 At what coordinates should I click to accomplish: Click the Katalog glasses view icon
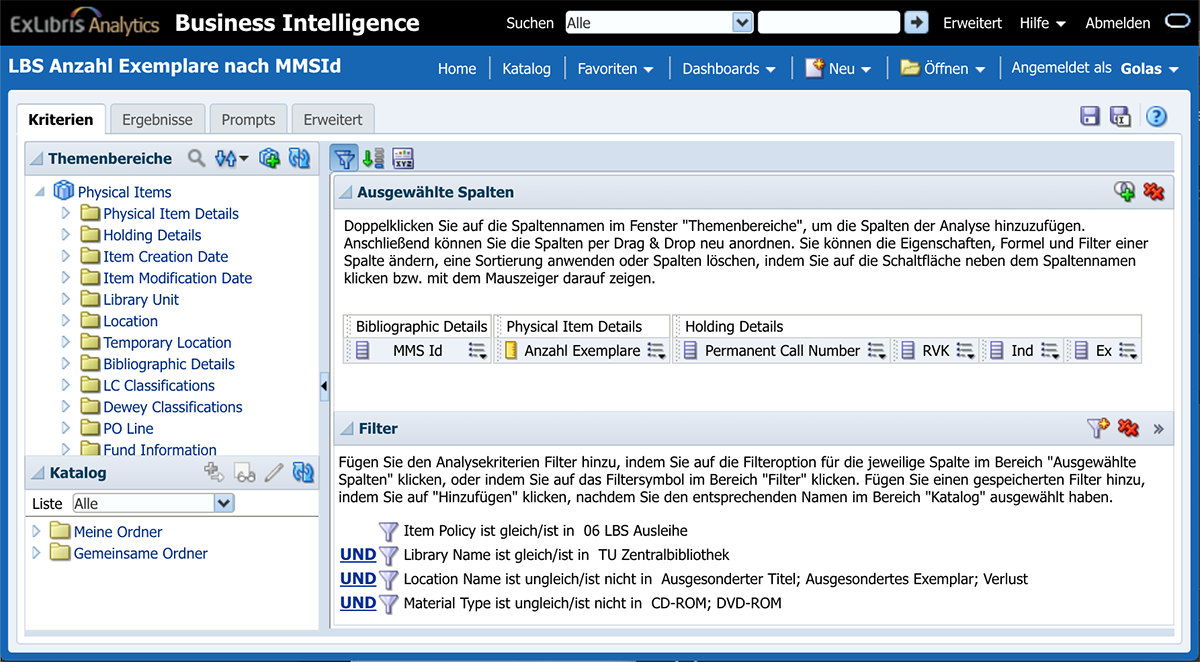(x=245, y=473)
